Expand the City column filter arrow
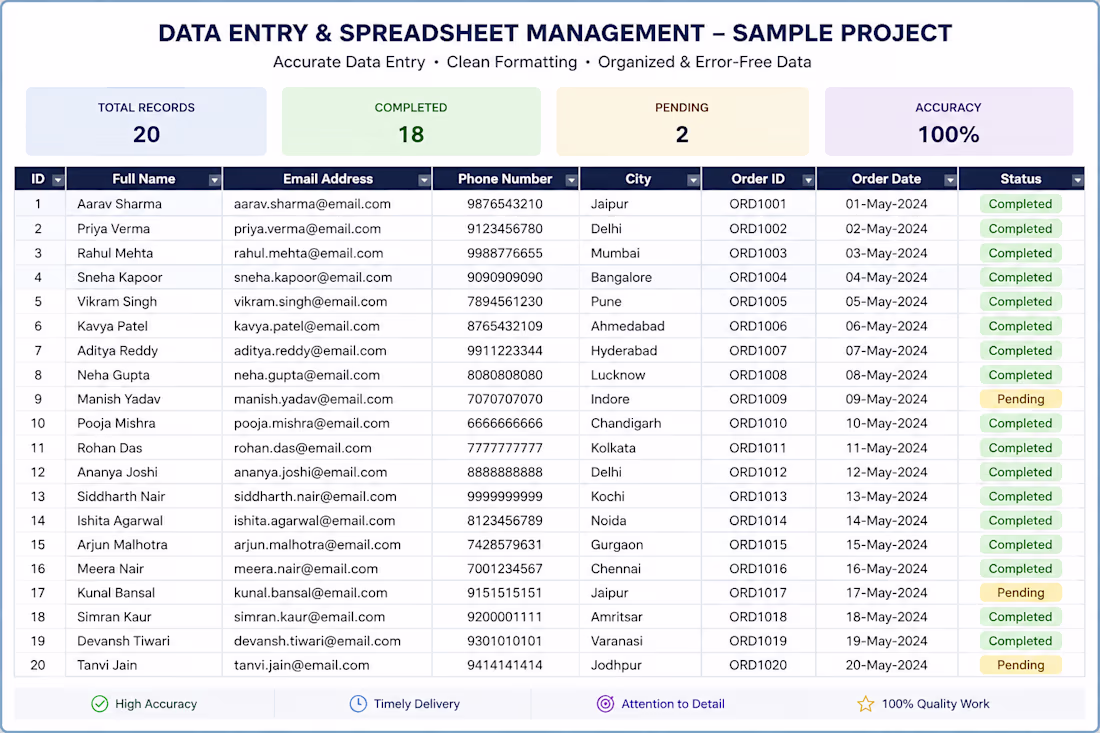1100x733 pixels. (x=693, y=180)
